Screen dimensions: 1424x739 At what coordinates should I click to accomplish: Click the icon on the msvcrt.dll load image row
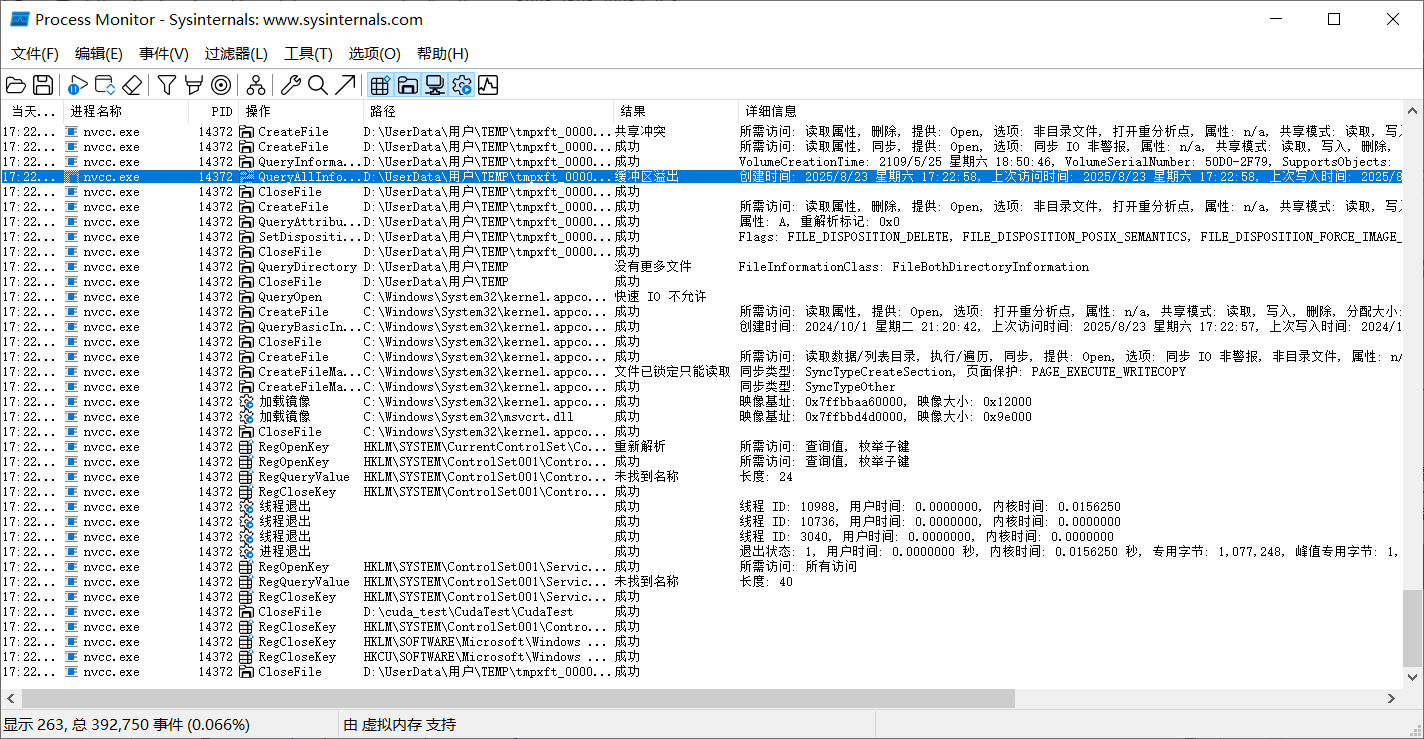tap(247, 417)
